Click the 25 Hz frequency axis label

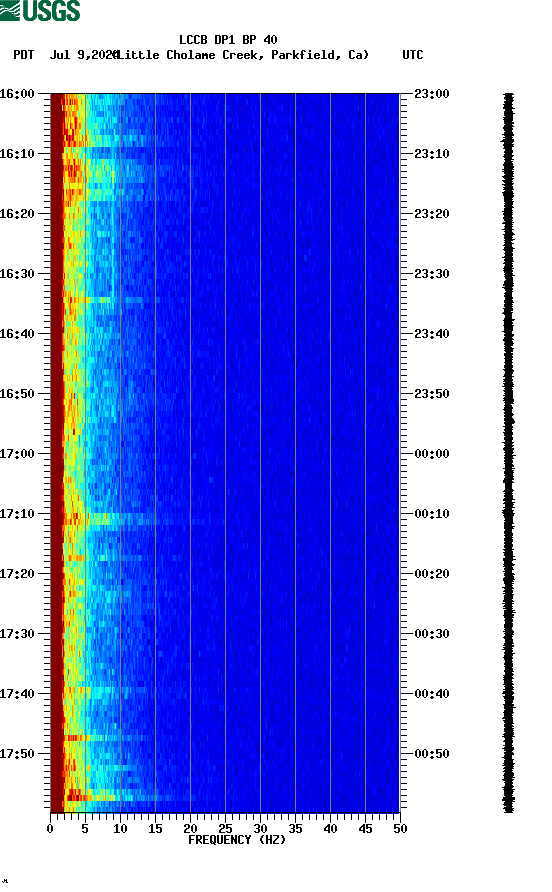click(225, 829)
